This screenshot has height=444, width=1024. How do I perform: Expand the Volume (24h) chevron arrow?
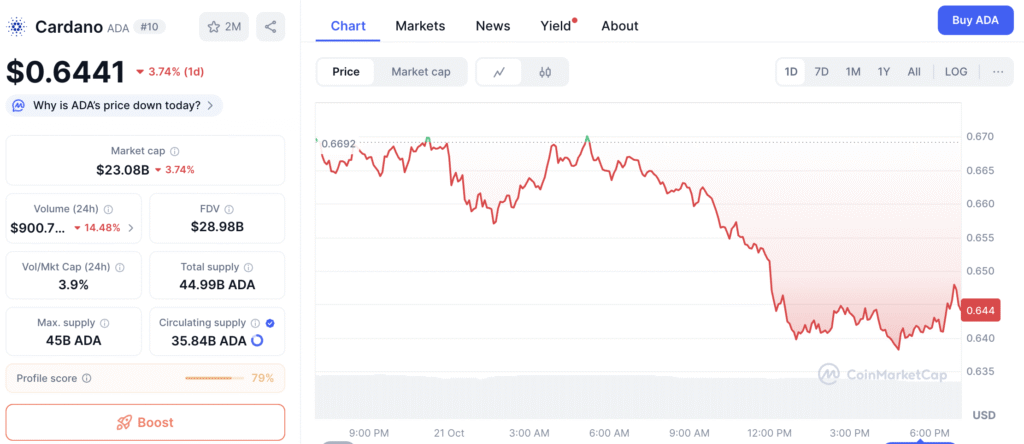tap(131, 228)
